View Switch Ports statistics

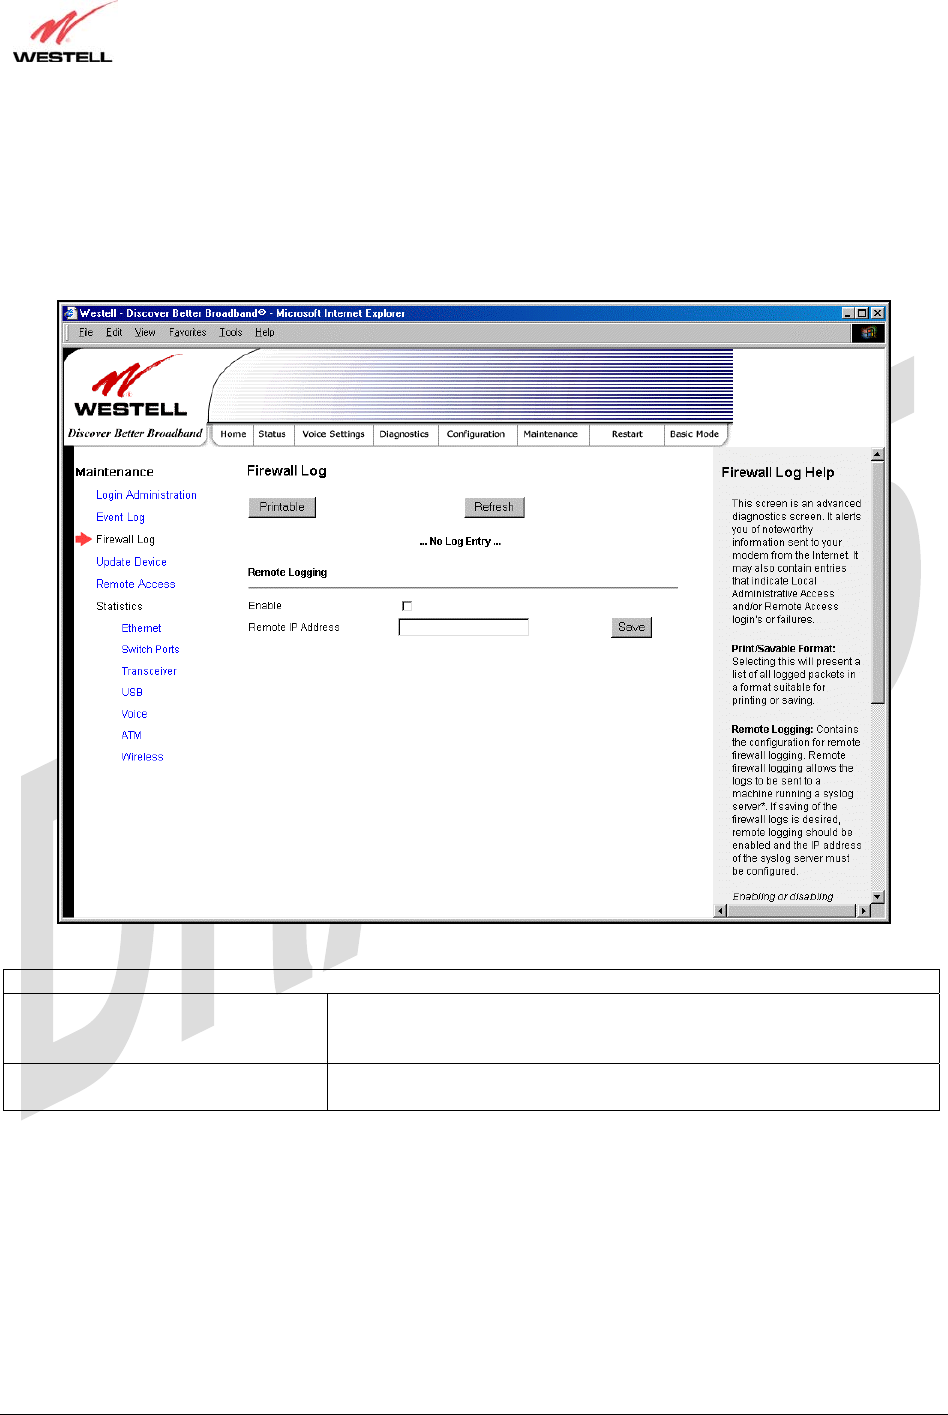(150, 649)
